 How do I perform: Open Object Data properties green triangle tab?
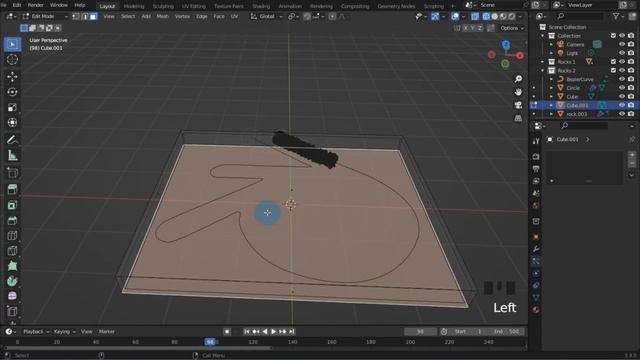(536, 298)
